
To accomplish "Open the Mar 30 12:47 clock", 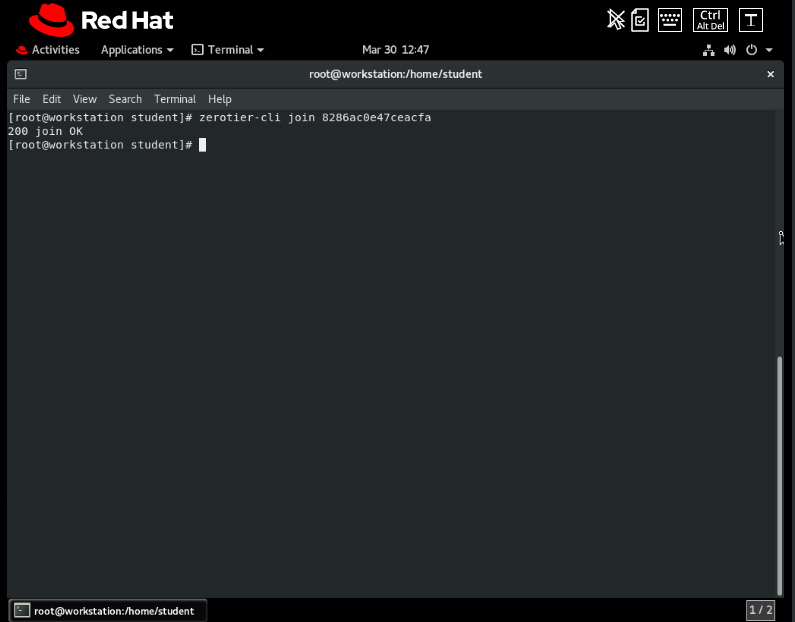I will point(395,50).
